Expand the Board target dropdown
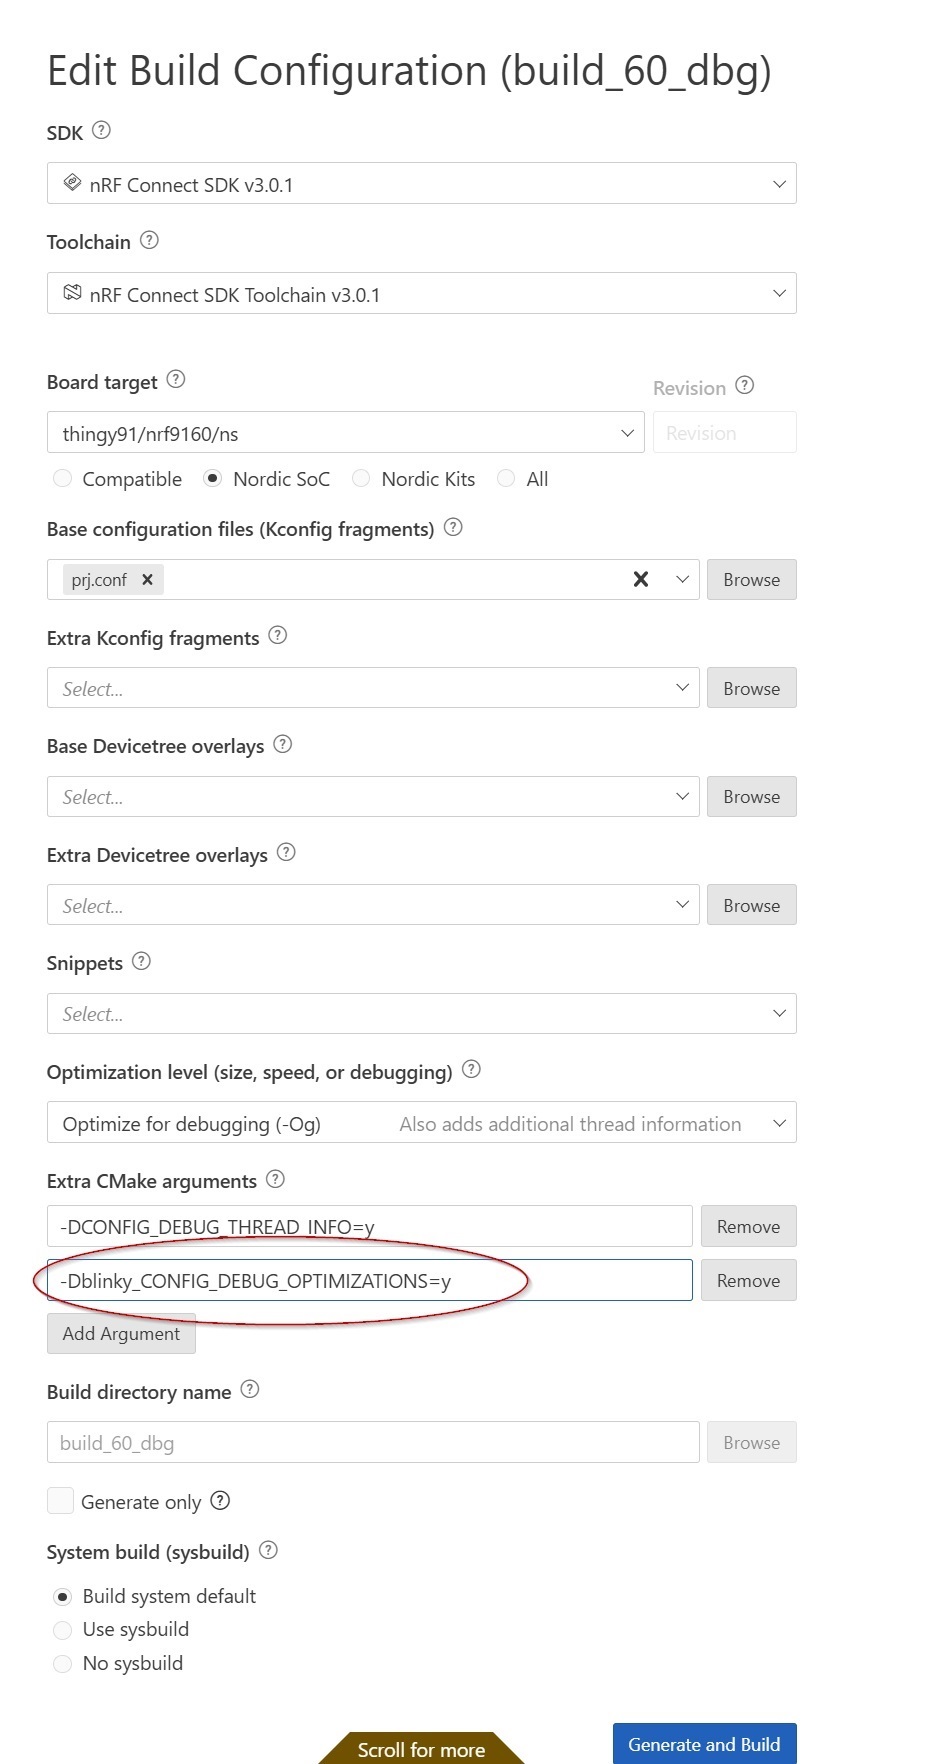 [x=345, y=433]
